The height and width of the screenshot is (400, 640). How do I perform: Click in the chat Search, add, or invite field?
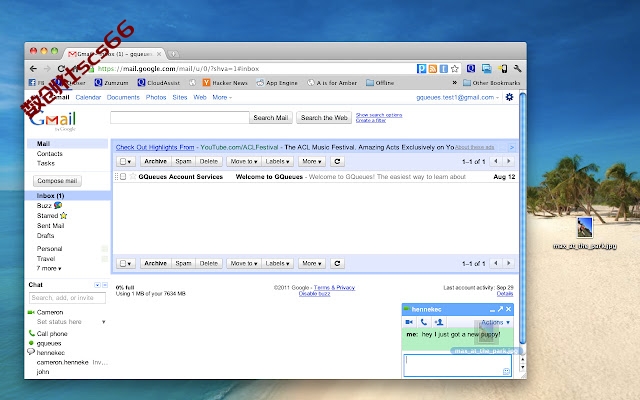[67, 298]
